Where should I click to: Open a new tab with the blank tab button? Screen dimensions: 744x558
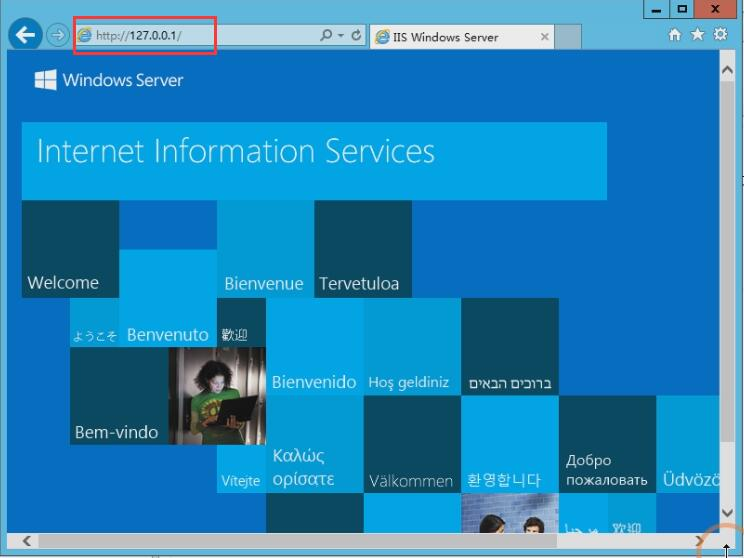[568, 37]
